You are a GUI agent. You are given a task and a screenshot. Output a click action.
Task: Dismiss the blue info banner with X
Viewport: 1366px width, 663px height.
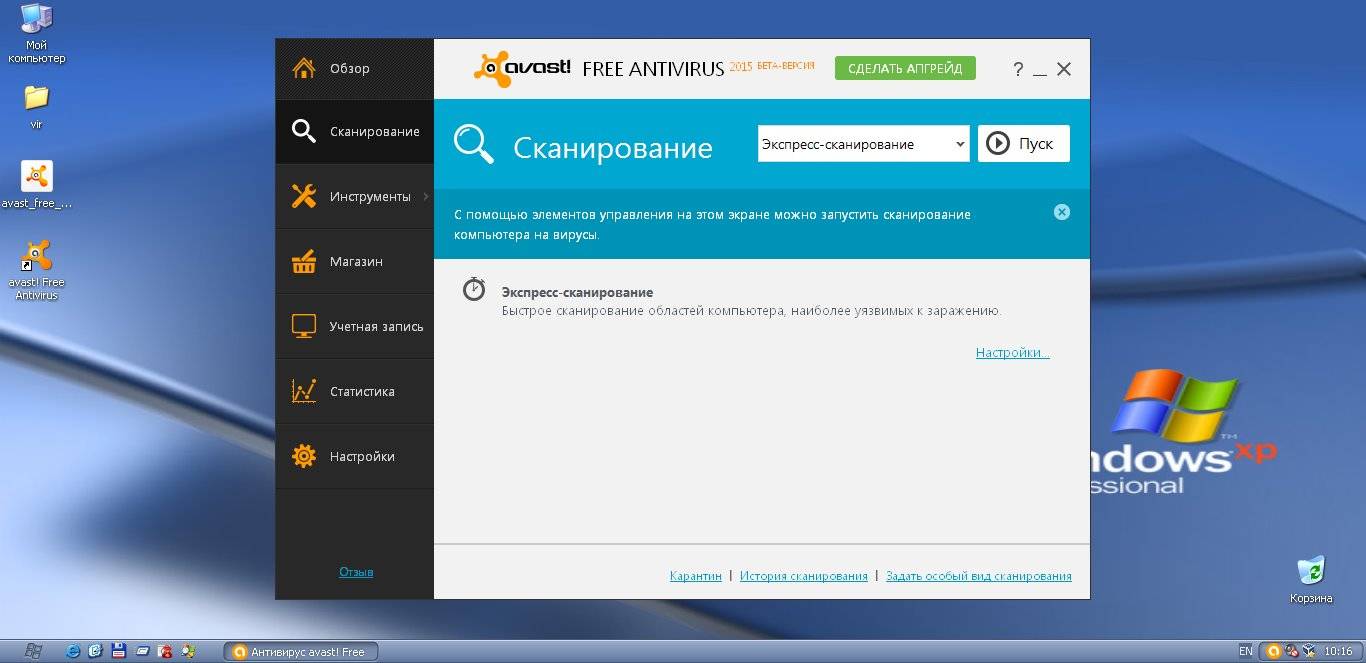point(1062,212)
